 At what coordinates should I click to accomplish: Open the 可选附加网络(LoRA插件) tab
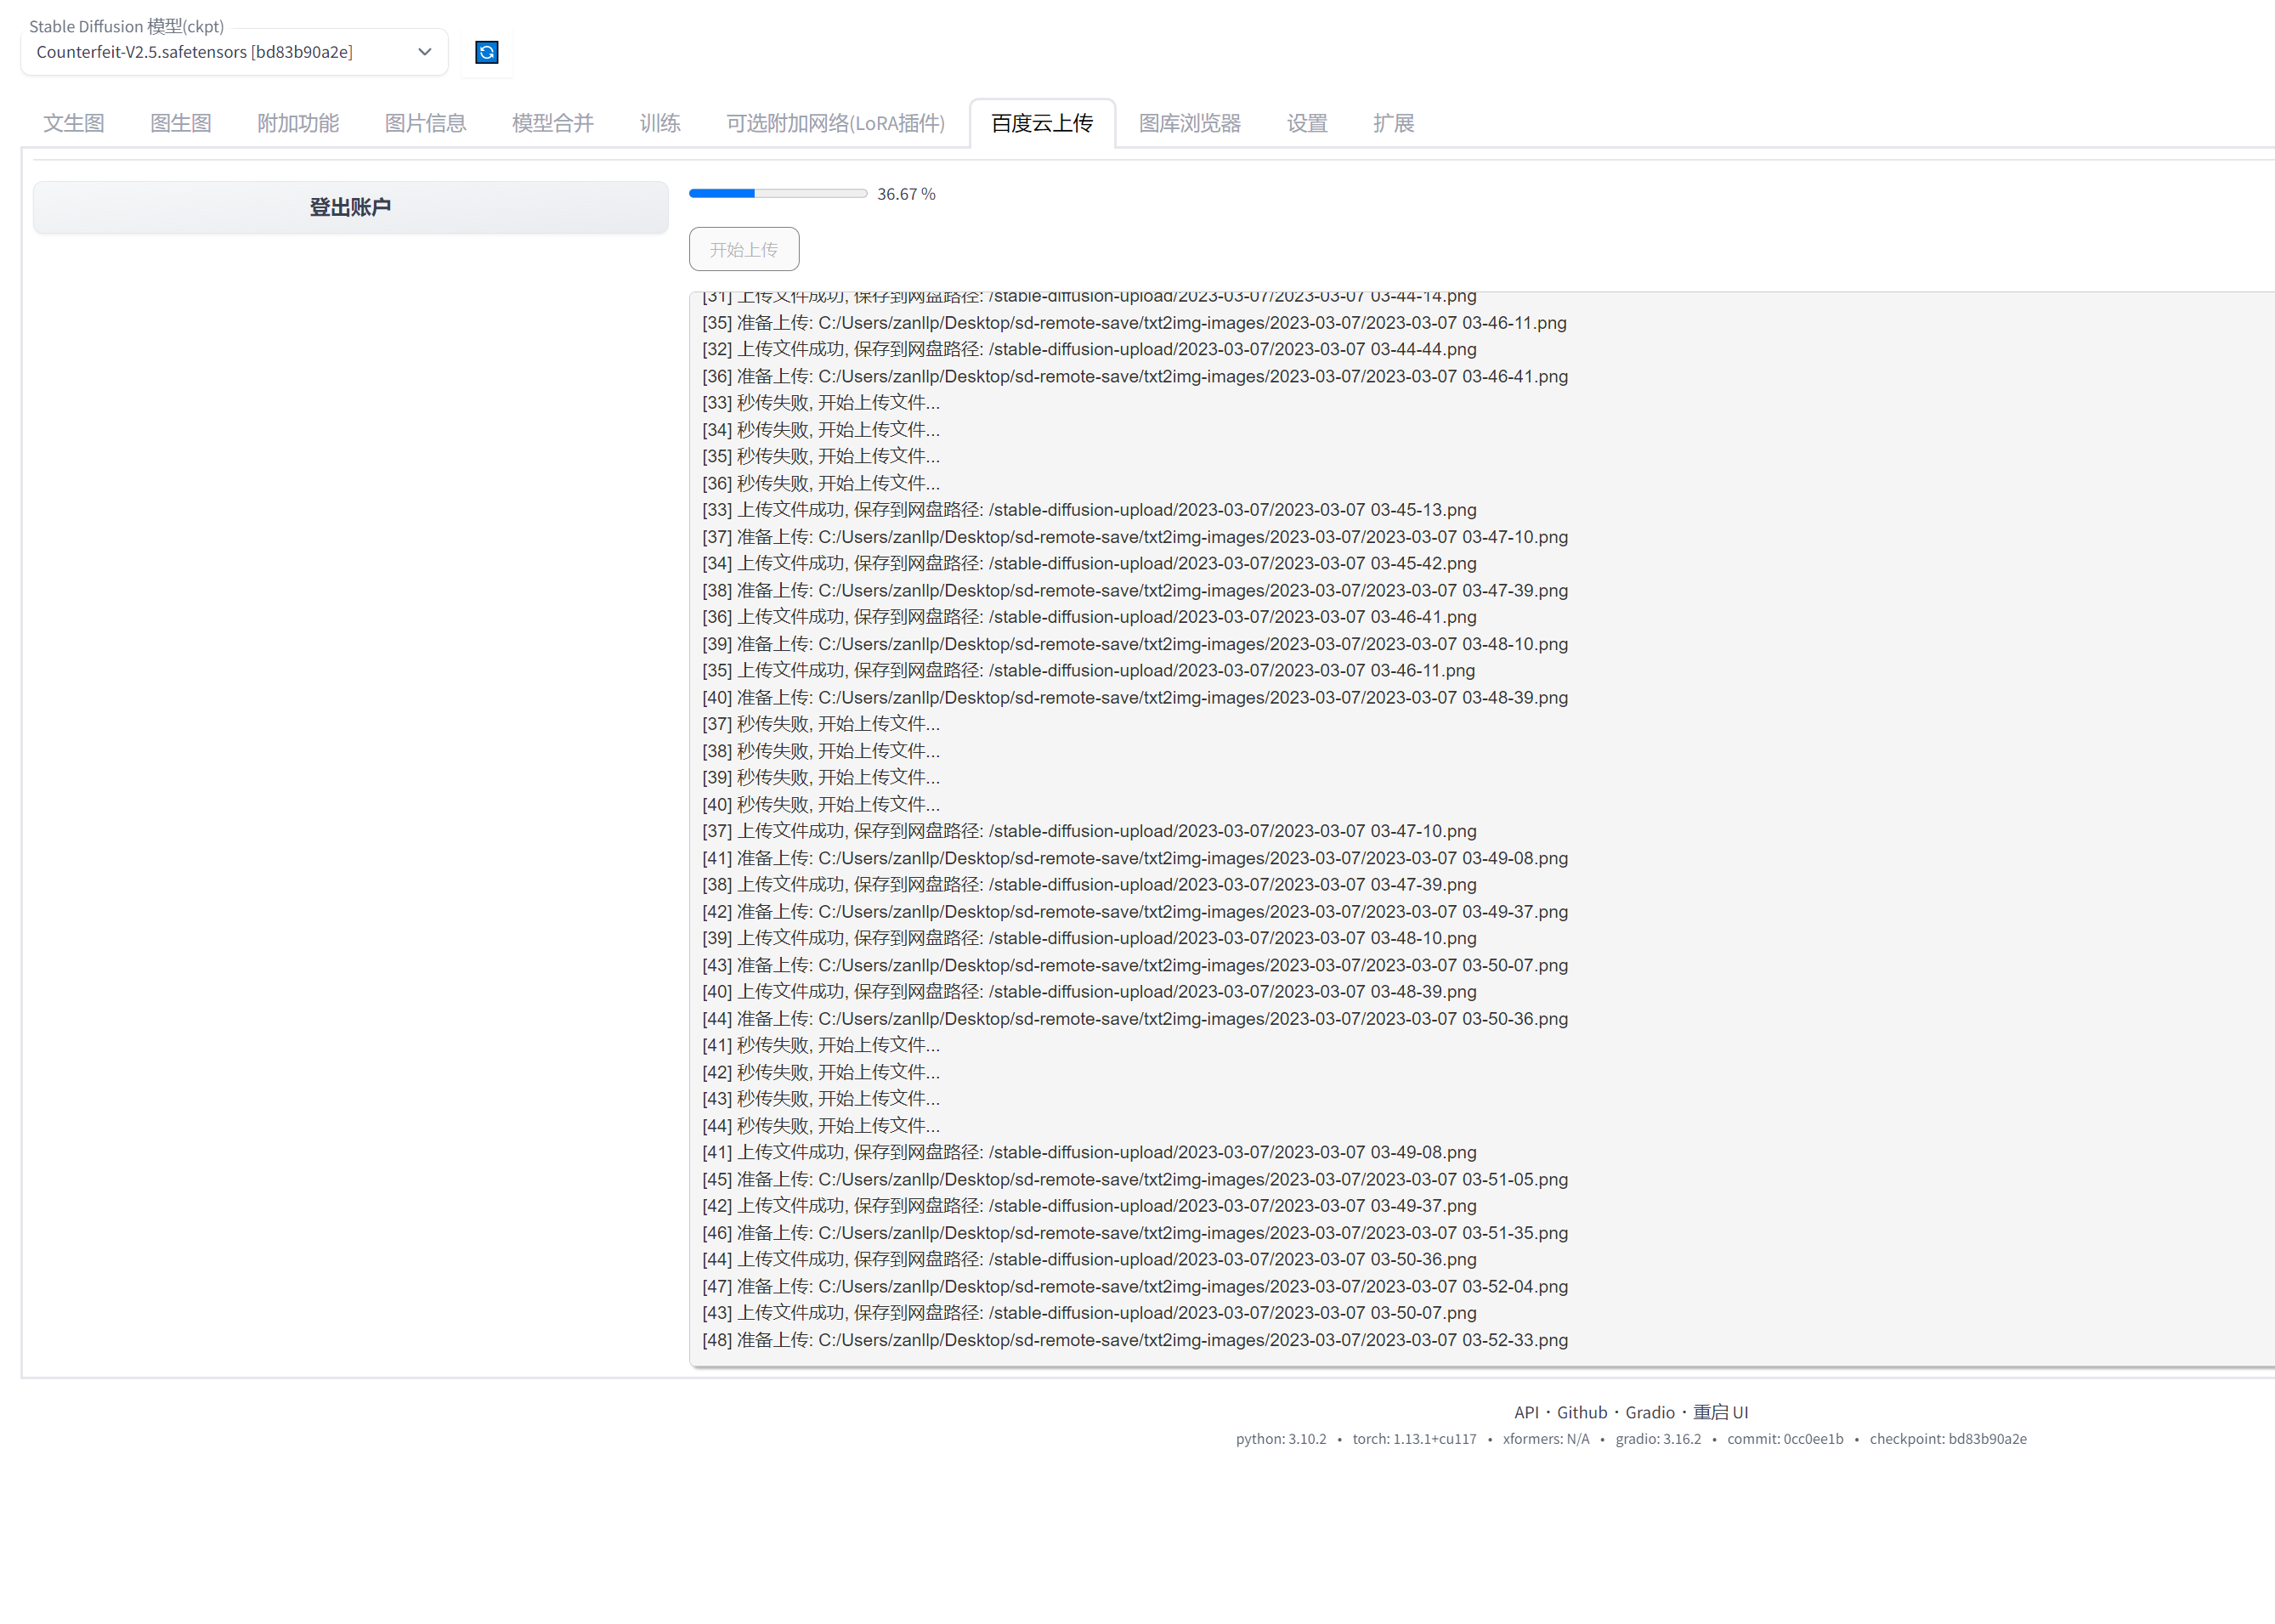[x=835, y=123]
